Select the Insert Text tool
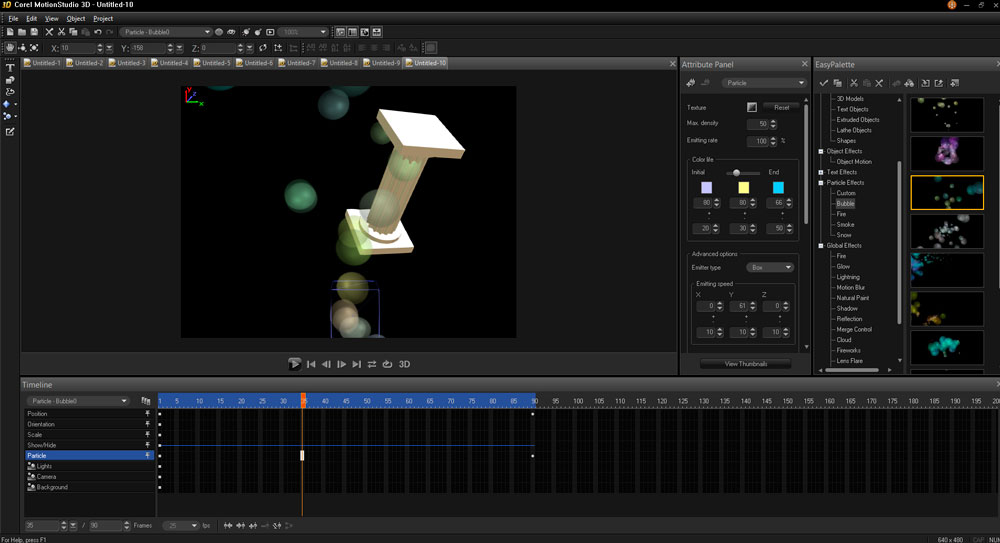Screen dimensions: 1000x543 [10, 68]
